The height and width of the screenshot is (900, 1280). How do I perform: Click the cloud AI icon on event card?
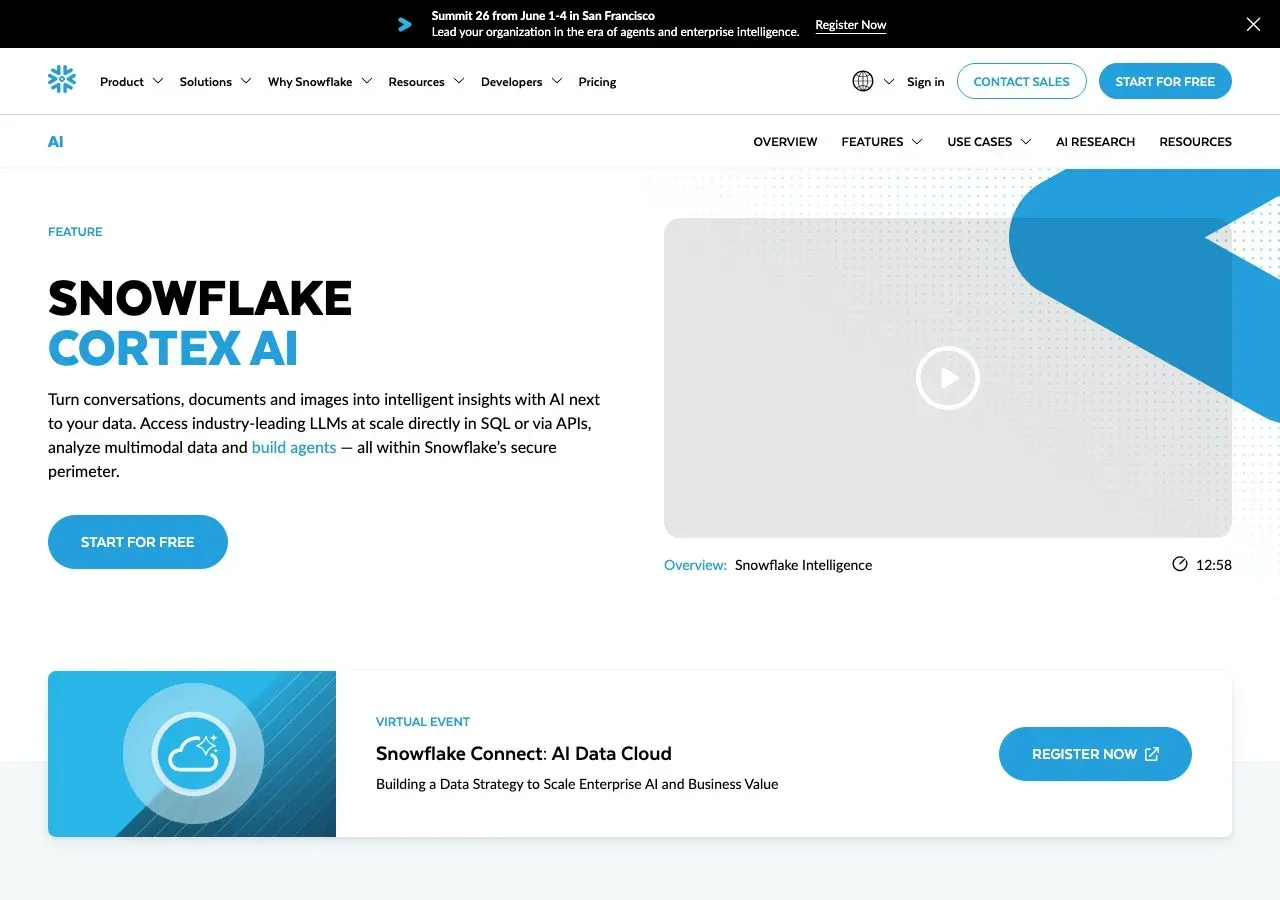[x=192, y=753]
